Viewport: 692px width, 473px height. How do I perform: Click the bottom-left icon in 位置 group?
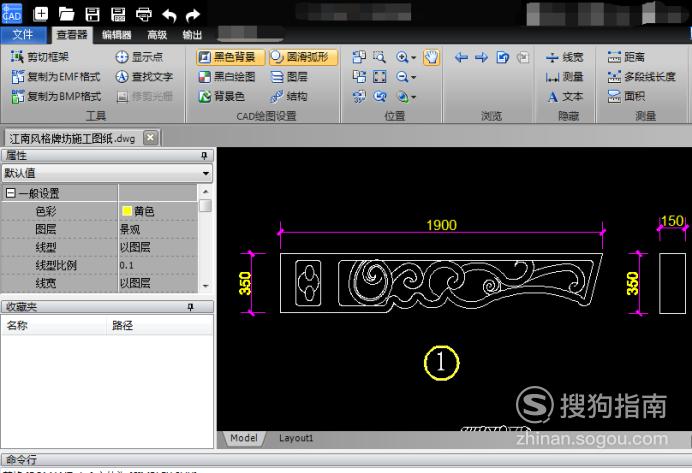coord(359,96)
